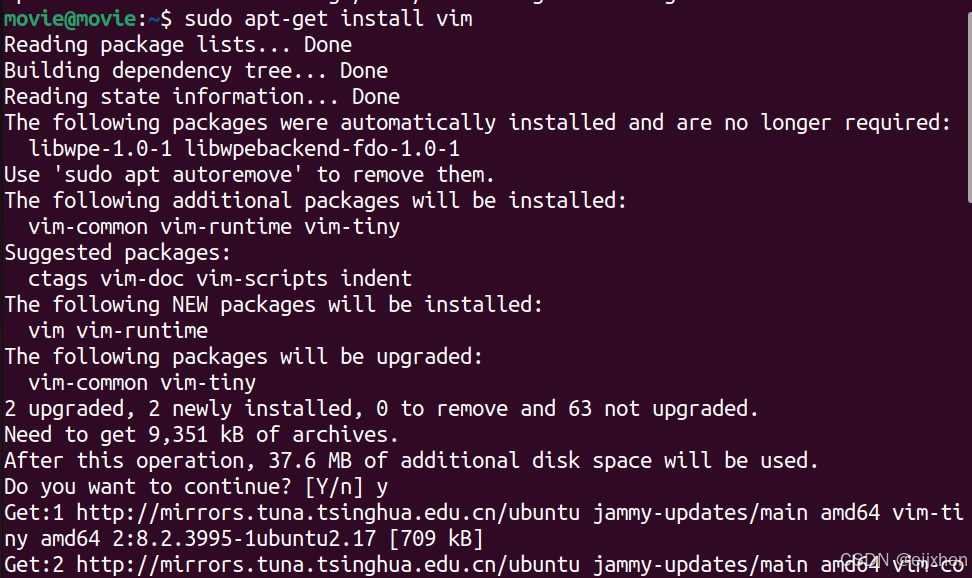Click the second mirrors.tuna.tsinghua.edu.cn URL on Get:2 line
972x578 pixels.
click(x=328, y=565)
